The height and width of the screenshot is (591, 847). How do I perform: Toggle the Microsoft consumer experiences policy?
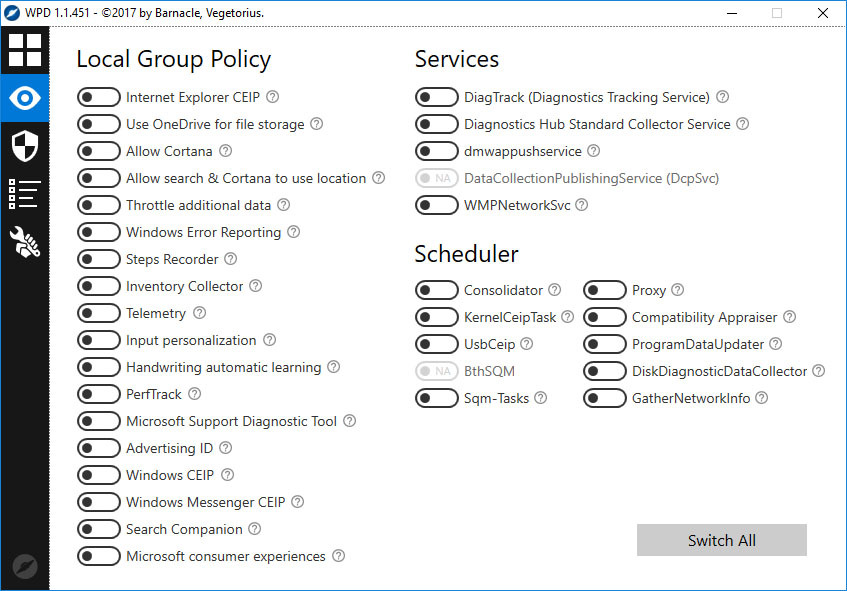[x=97, y=555]
